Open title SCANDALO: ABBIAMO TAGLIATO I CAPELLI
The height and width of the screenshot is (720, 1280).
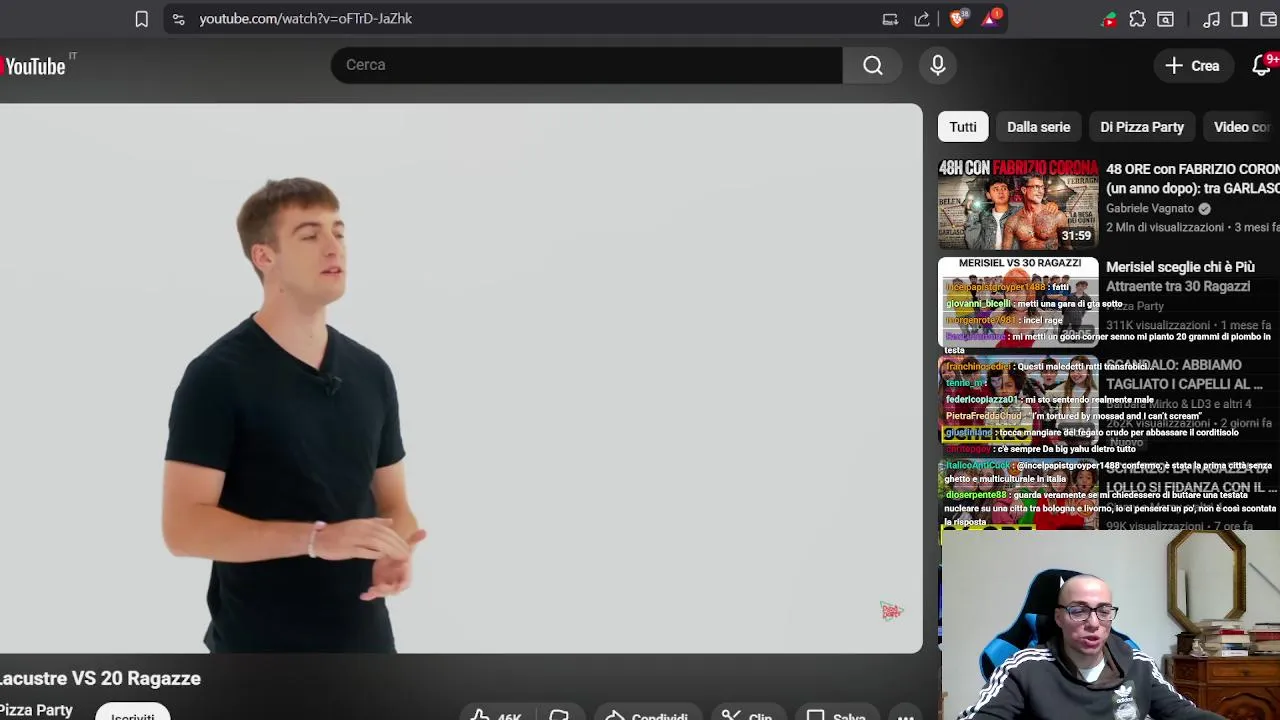1184,375
